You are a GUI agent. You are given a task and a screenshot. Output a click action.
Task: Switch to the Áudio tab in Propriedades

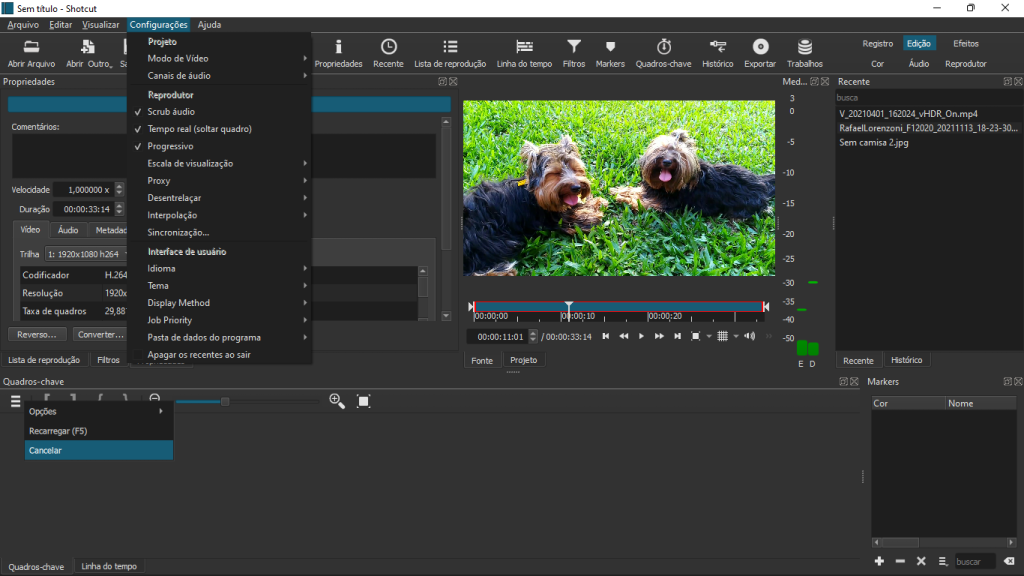coord(67,229)
